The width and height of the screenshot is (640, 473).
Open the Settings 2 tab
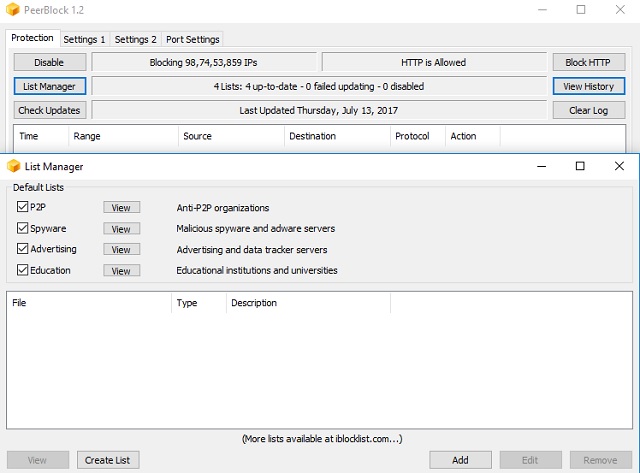(x=135, y=40)
